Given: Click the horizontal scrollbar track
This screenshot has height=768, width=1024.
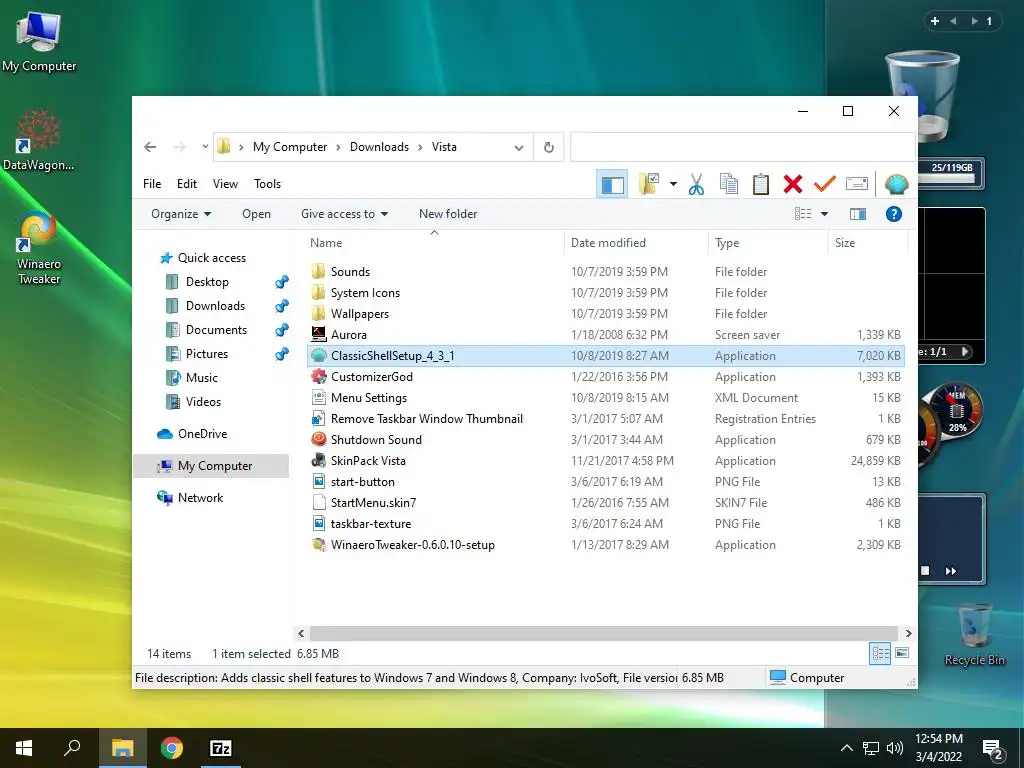Looking at the screenshot, I should tap(604, 633).
